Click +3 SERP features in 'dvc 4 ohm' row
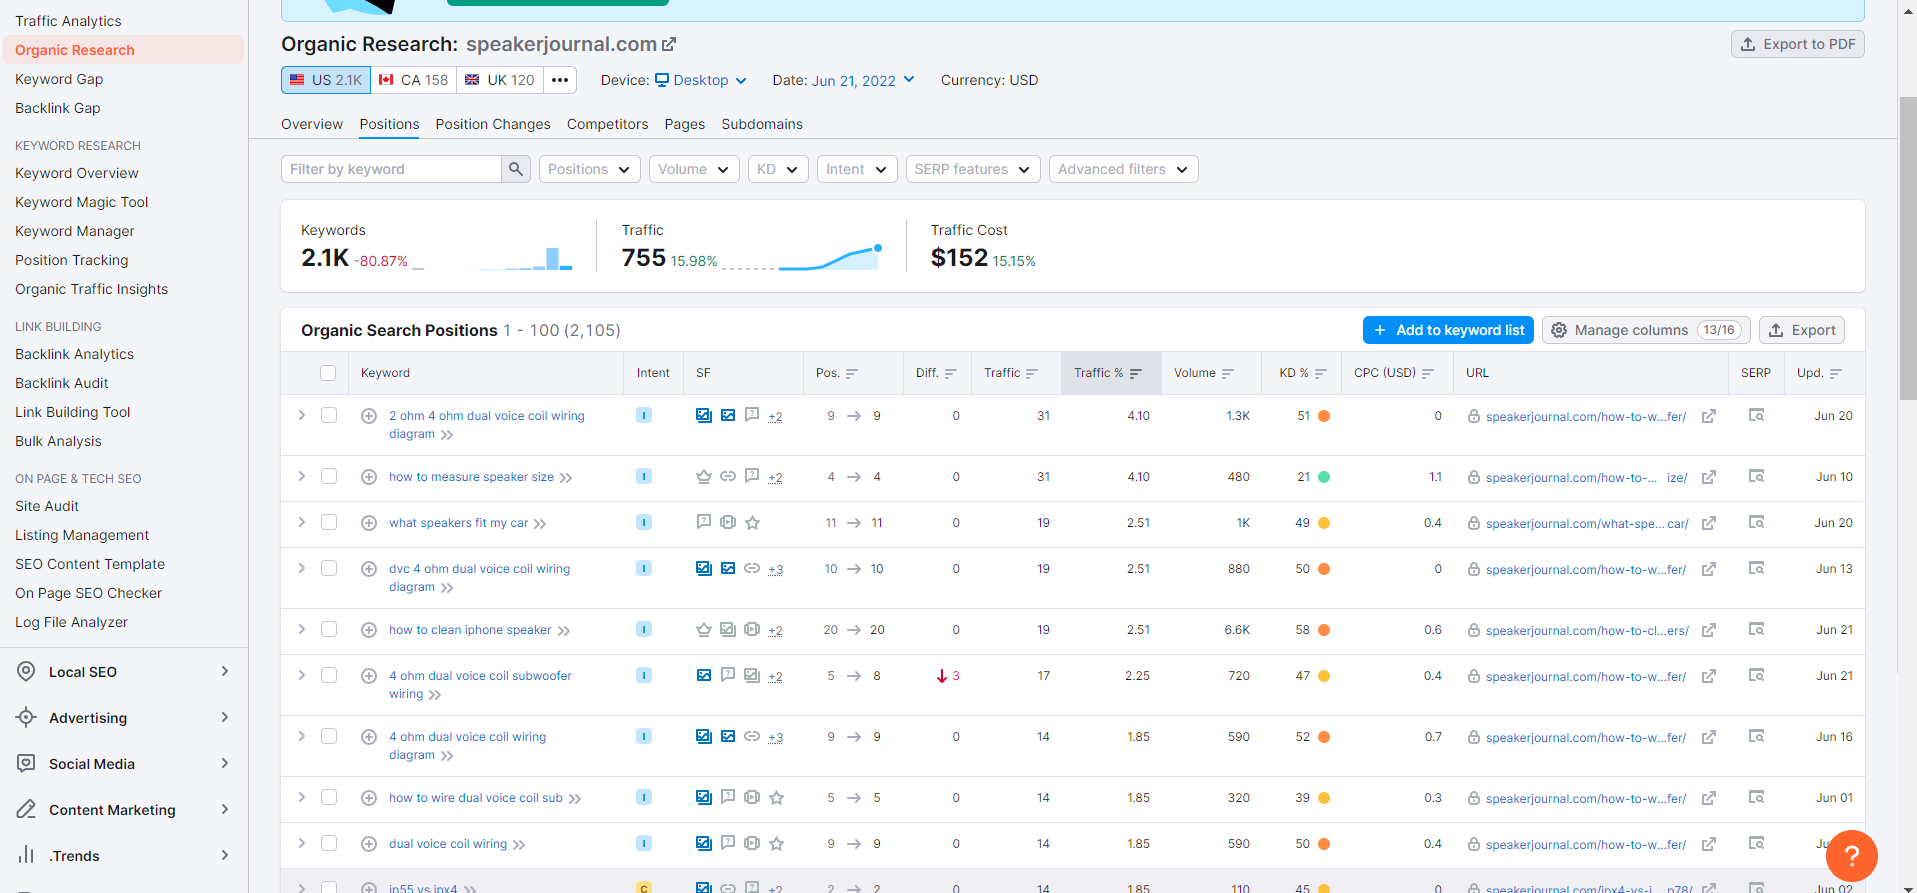Viewport: 1917px width, 893px height. pos(776,570)
